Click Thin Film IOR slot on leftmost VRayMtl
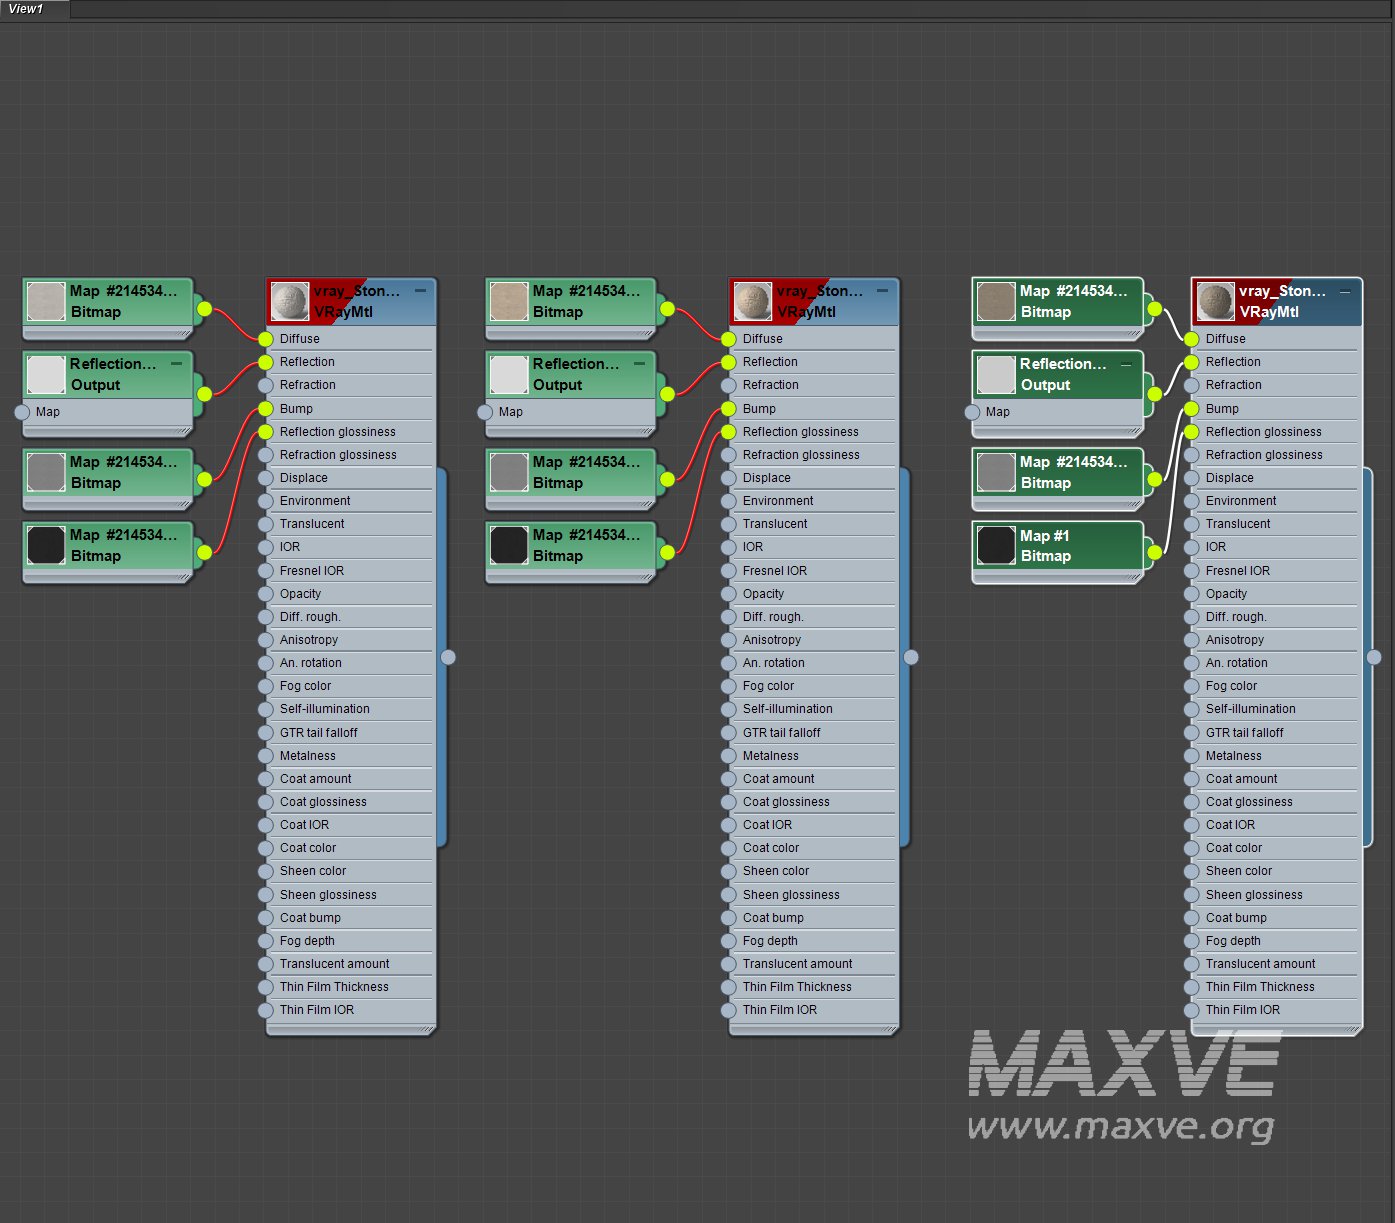This screenshot has width=1395, height=1223. click(x=317, y=1010)
